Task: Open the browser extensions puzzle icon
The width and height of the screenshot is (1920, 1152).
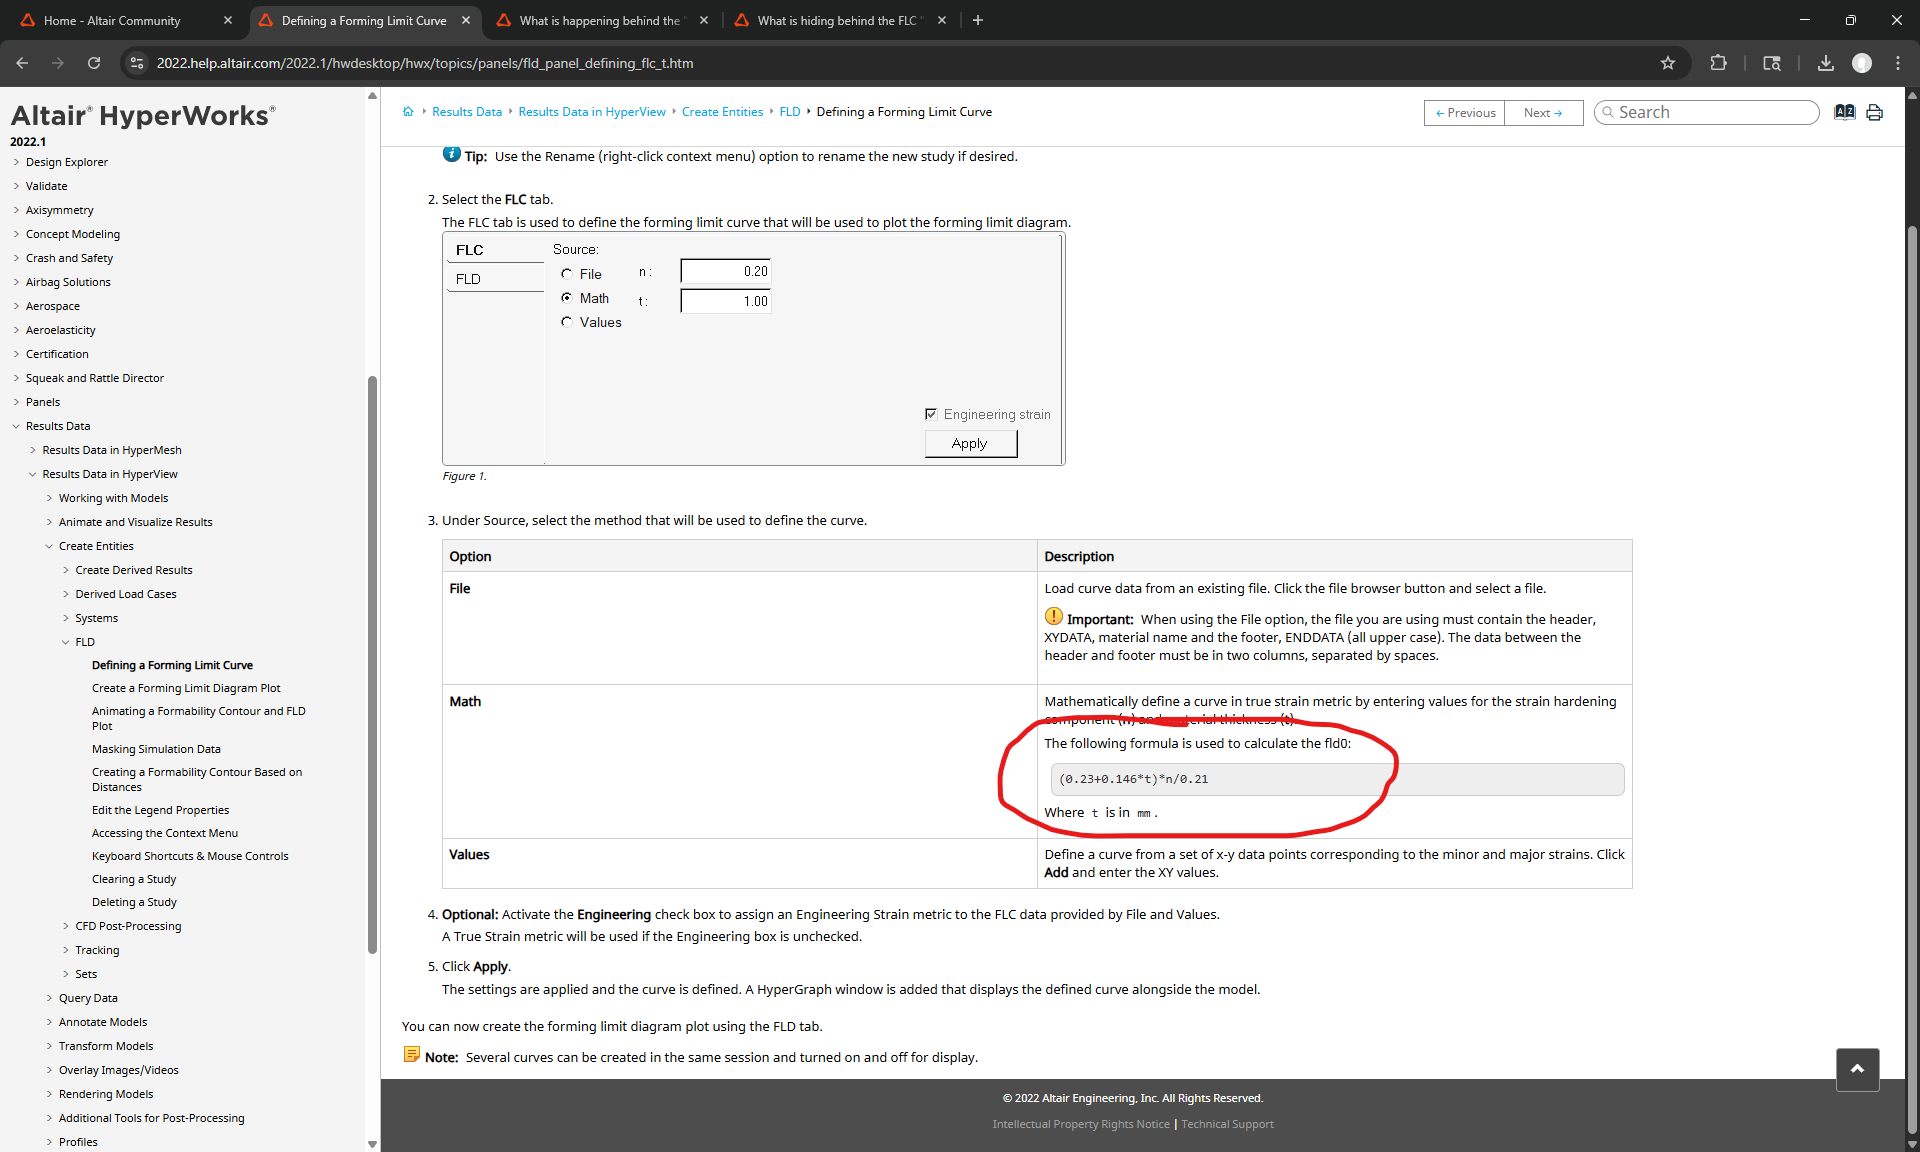Action: coord(1718,63)
